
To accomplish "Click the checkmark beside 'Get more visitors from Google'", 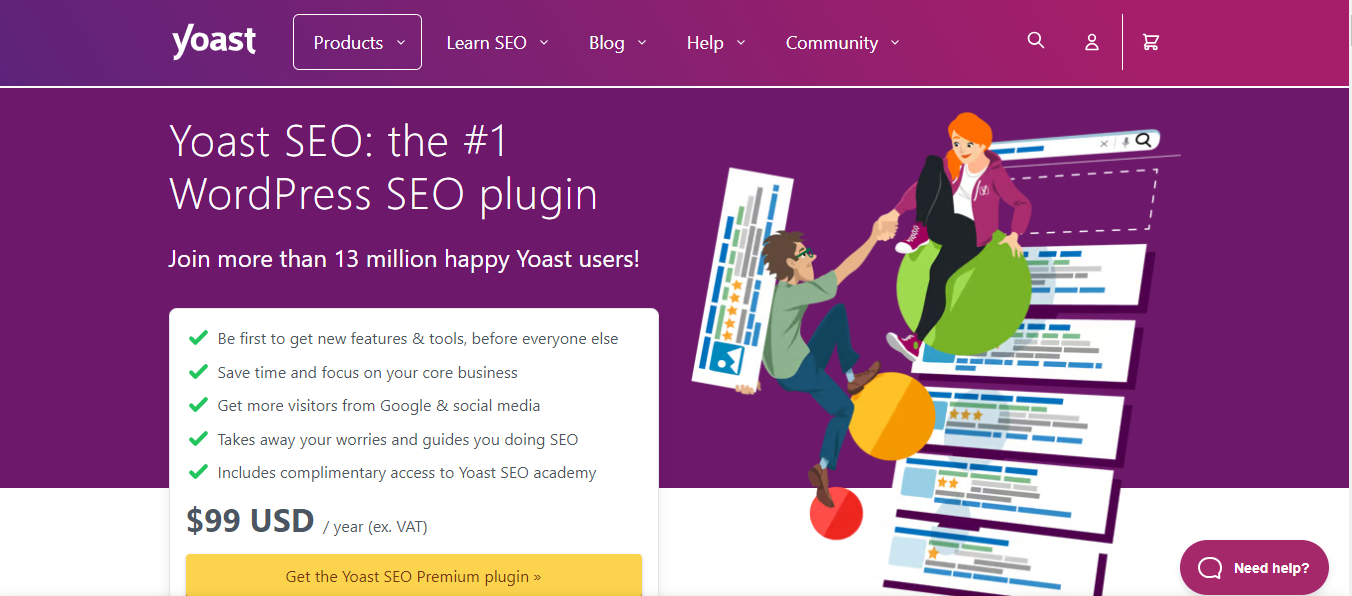I will point(198,405).
